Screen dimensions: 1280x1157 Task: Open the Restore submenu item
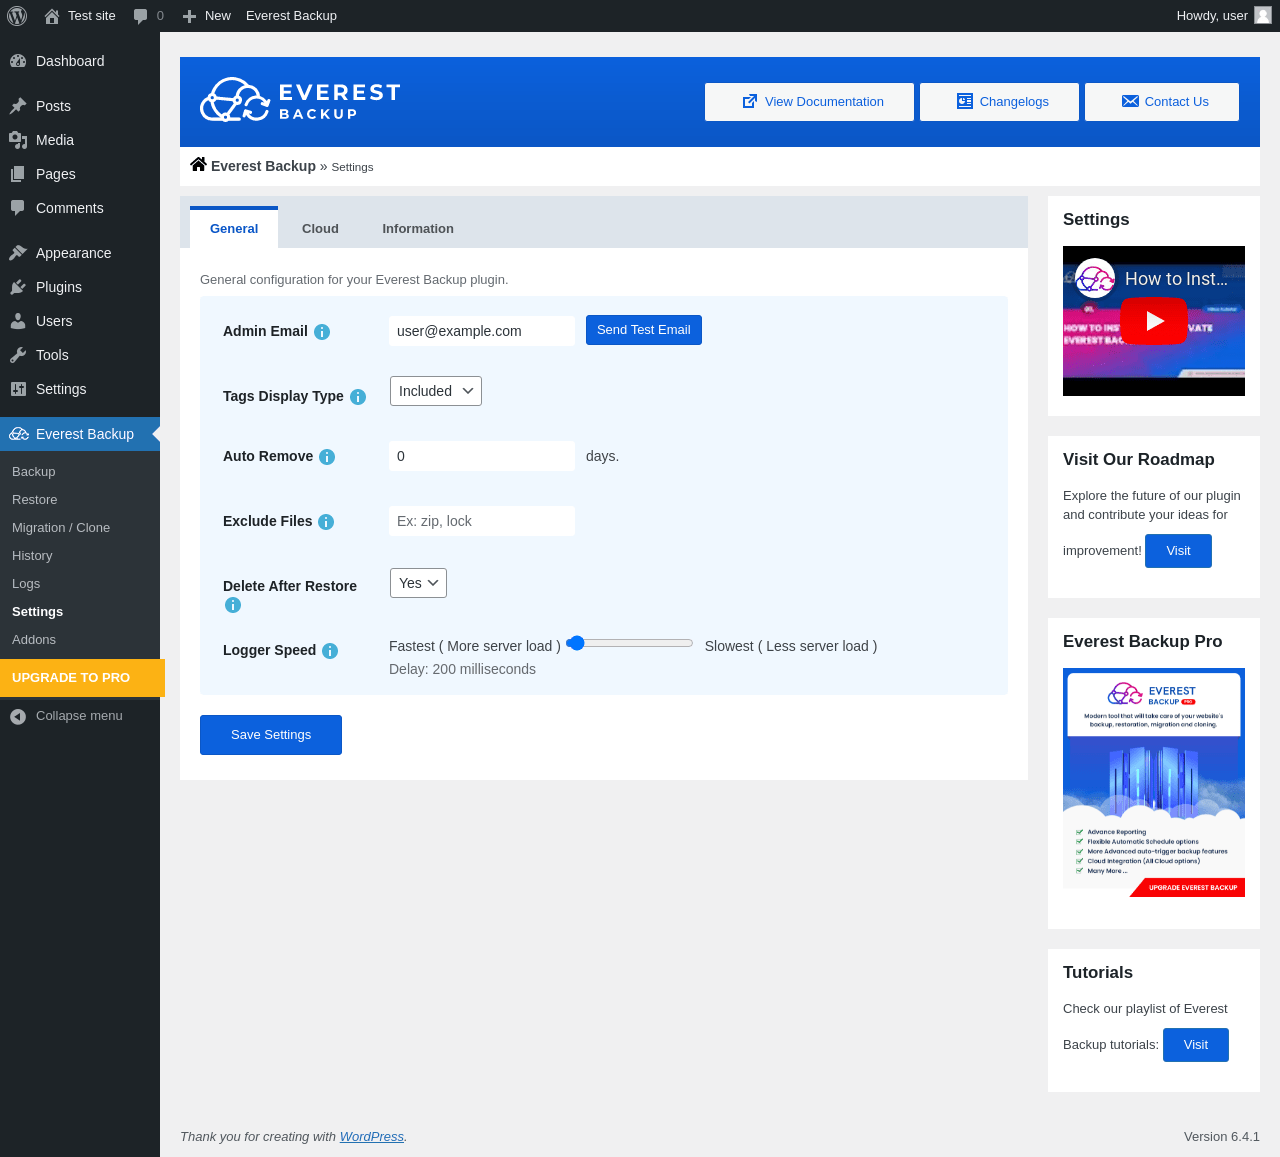tap(80, 500)
